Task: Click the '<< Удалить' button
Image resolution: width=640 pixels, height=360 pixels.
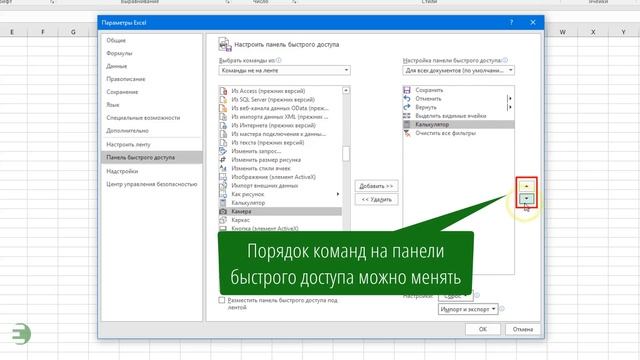Action: pos(376,199)
